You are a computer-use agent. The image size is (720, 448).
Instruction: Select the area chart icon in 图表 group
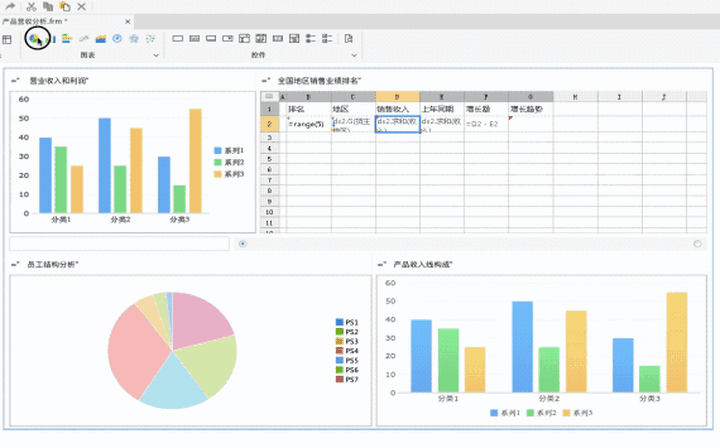coord(99,38)
